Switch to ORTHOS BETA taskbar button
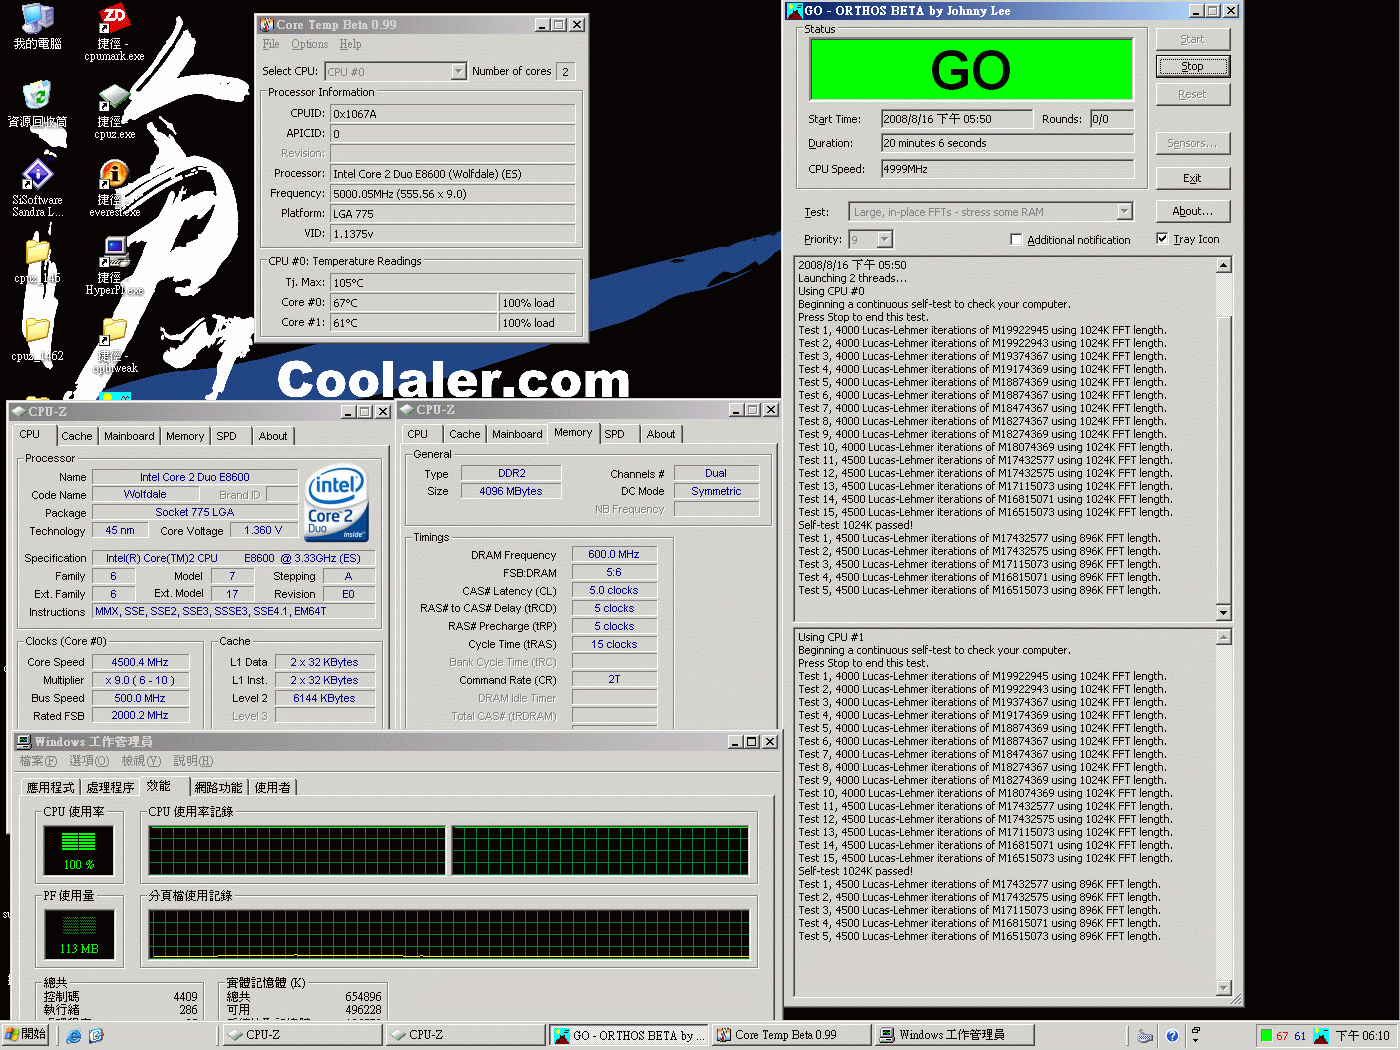Viewport: 1400px width, 1050px height. [x=630, y=1035]
